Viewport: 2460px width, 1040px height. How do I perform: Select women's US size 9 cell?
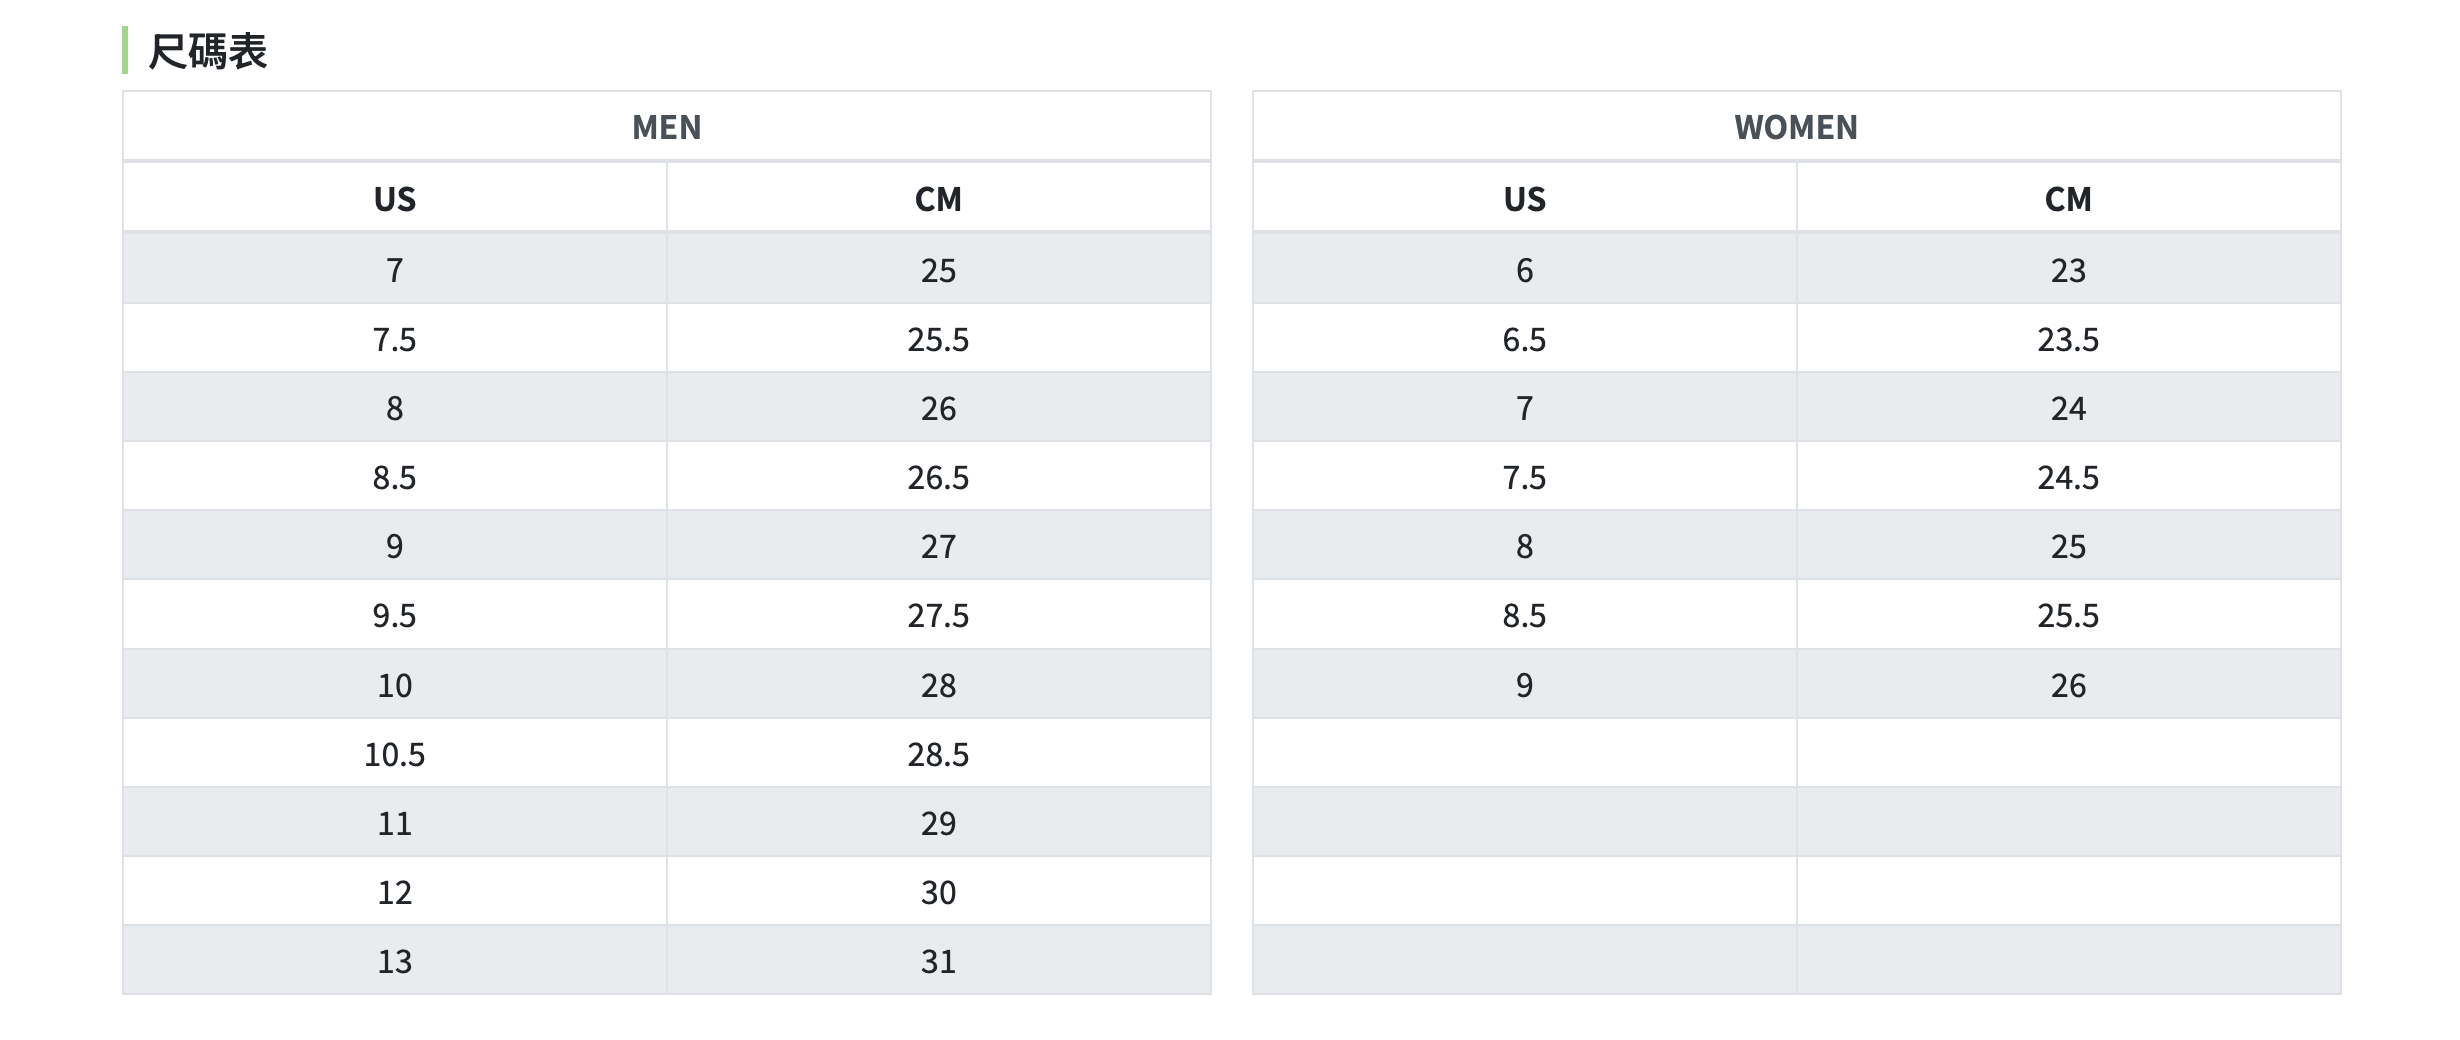pyautogui.click(x=1524, y=685)
